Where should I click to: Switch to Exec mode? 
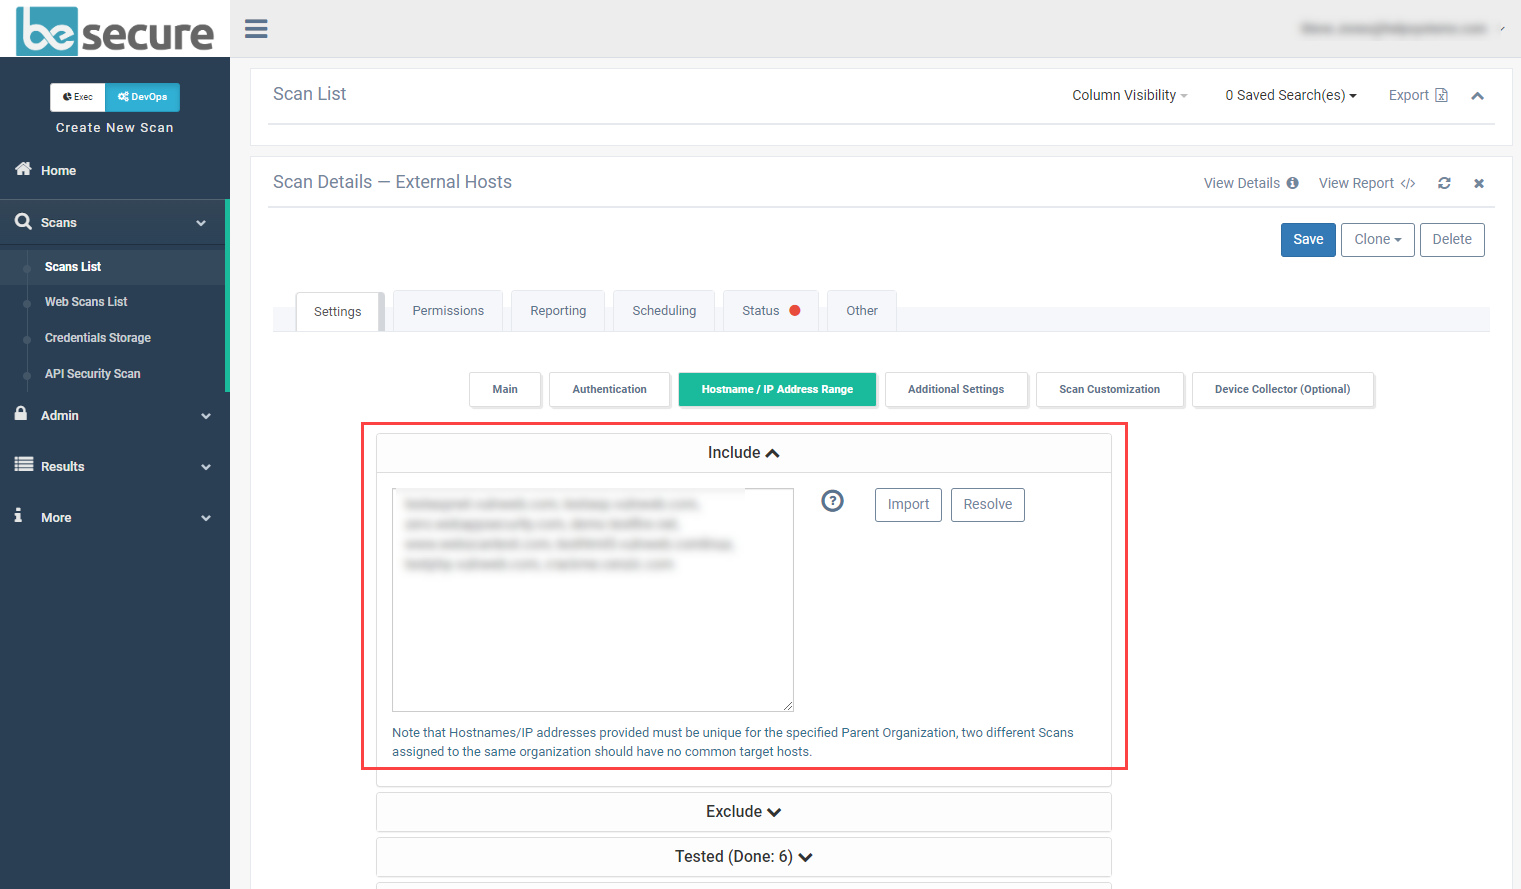coord(78,97)
